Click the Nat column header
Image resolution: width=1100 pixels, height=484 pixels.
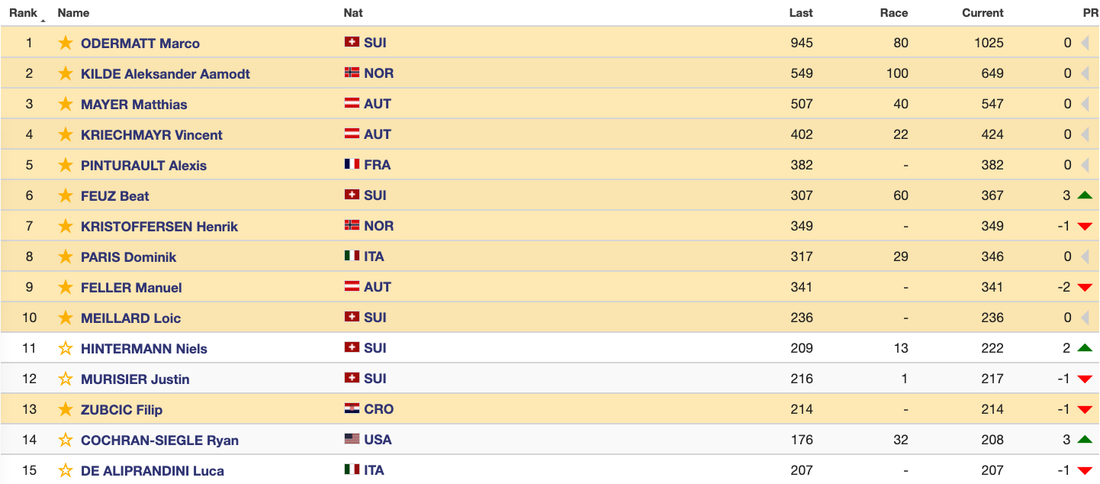click(353, 13)
